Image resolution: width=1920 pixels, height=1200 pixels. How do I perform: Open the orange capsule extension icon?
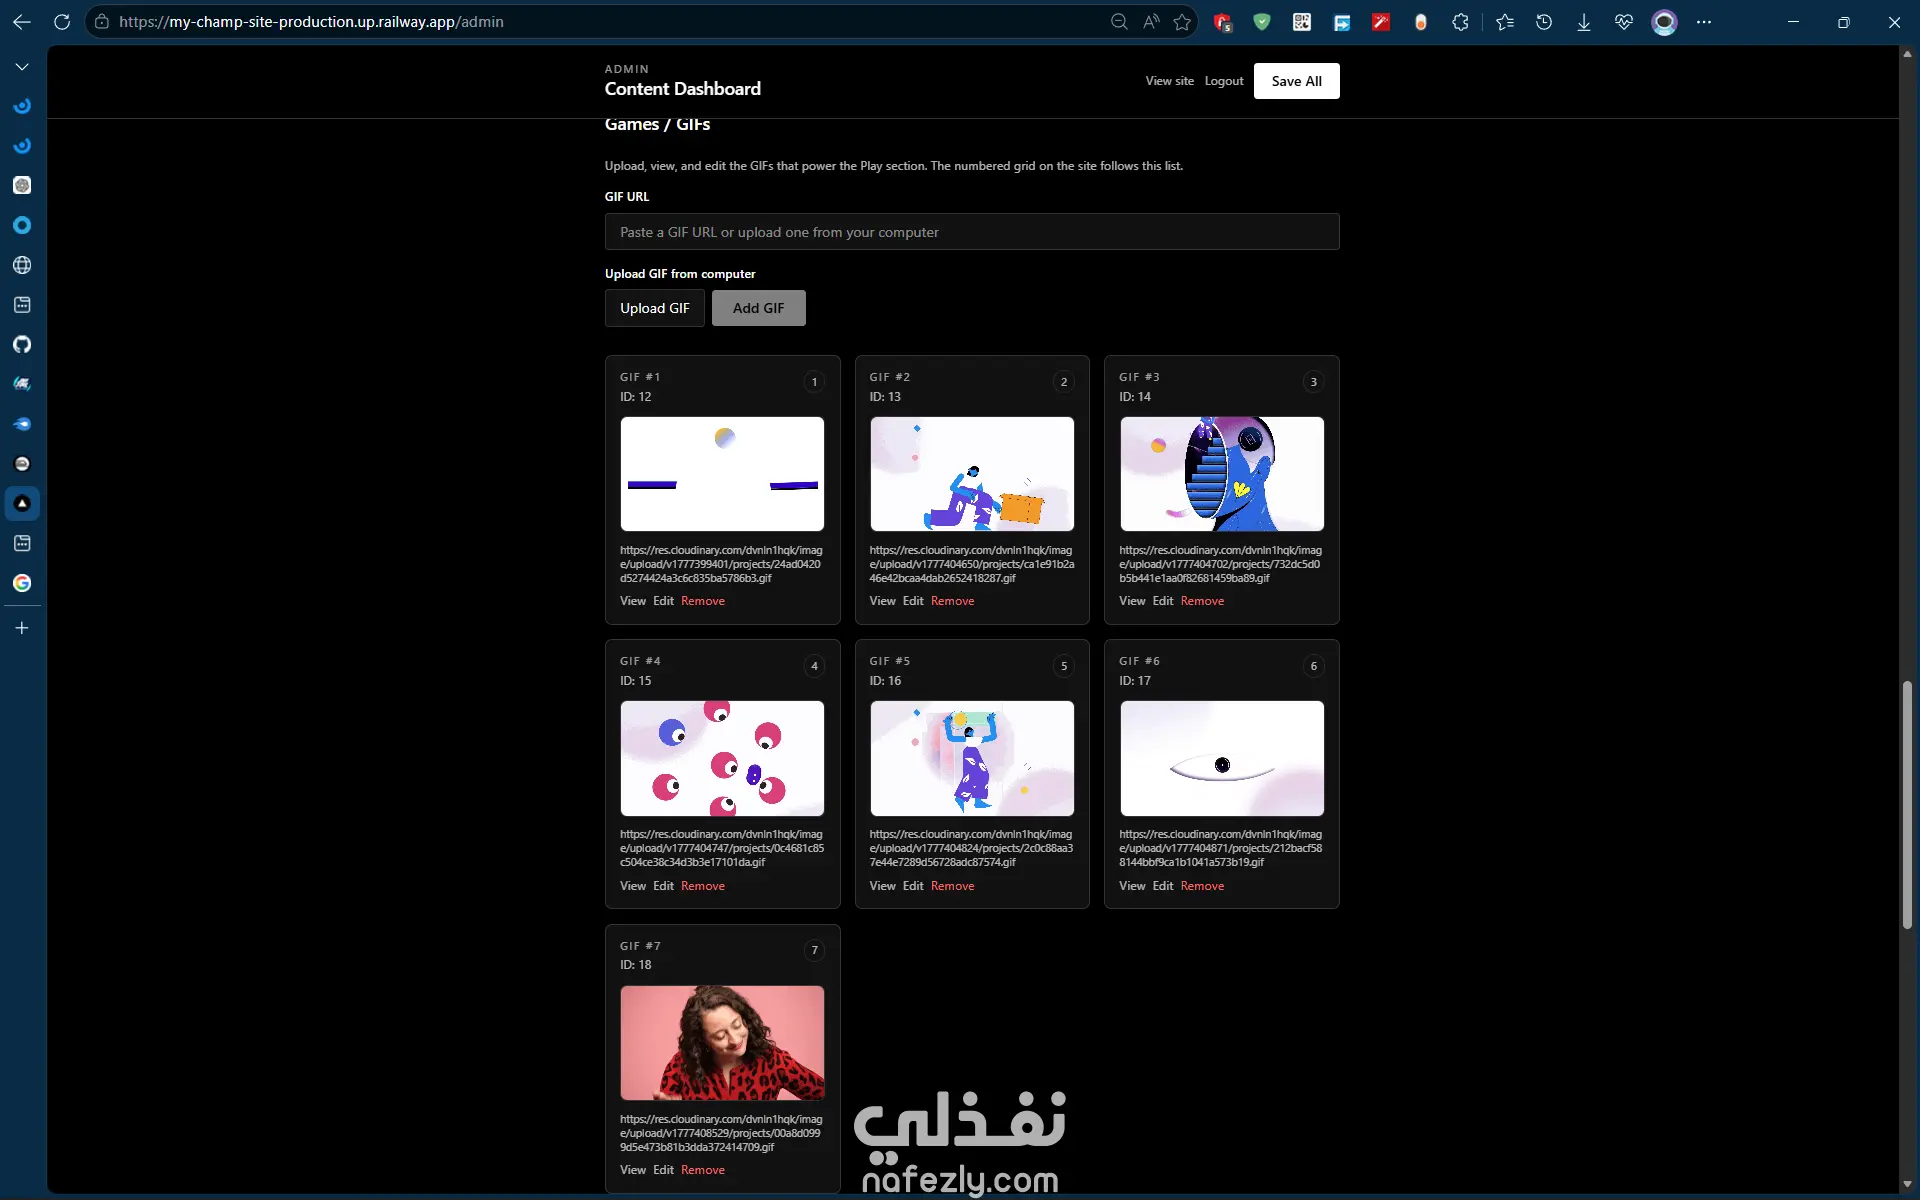1421,22
